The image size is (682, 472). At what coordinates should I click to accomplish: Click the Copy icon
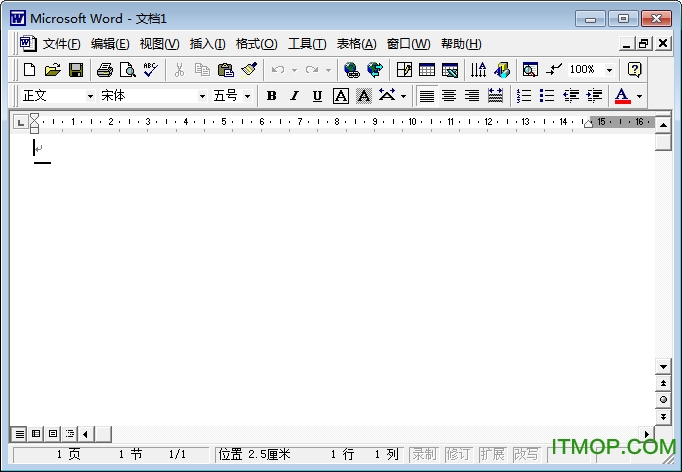(202, 70)
